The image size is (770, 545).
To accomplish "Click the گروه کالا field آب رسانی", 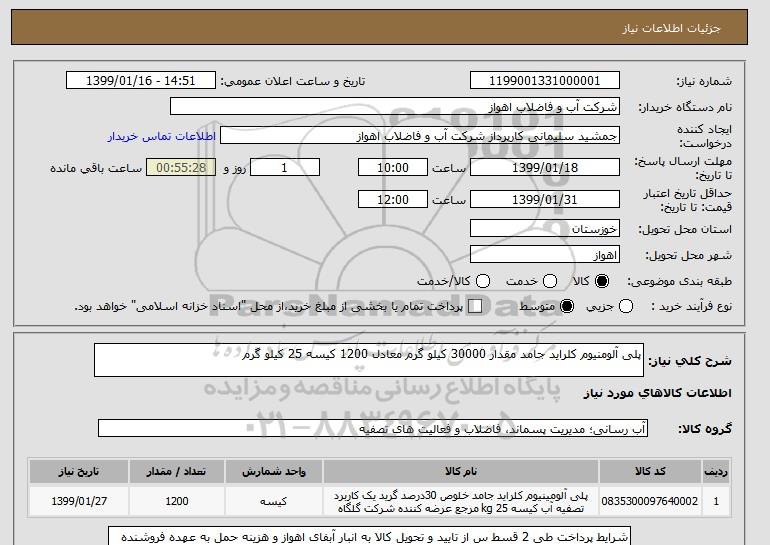I will pyautogui.click(x=373, y=429).
